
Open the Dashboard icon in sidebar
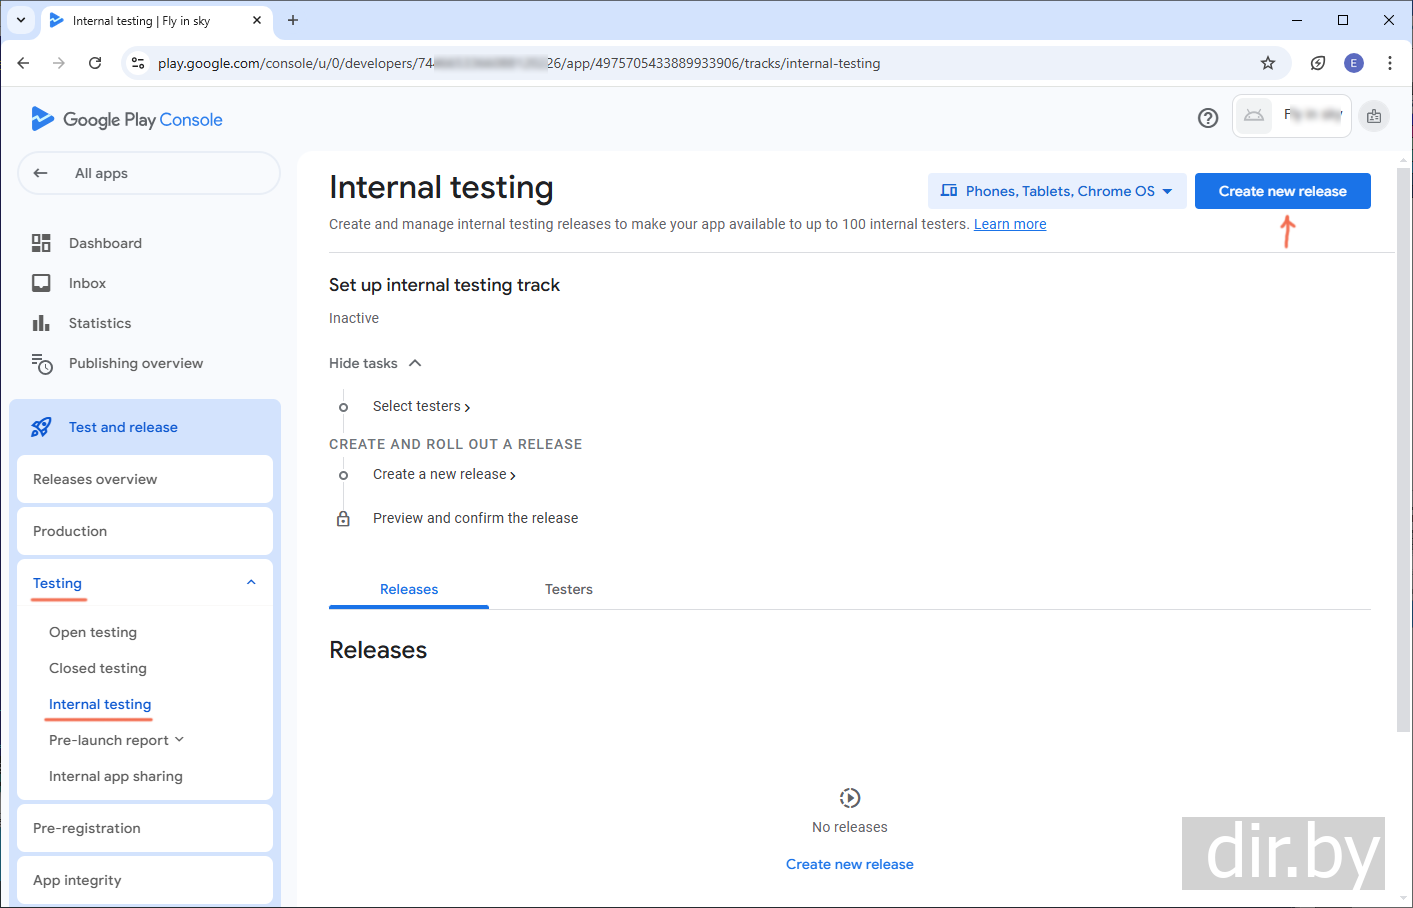pyautogui.click(x=41, y=243)
